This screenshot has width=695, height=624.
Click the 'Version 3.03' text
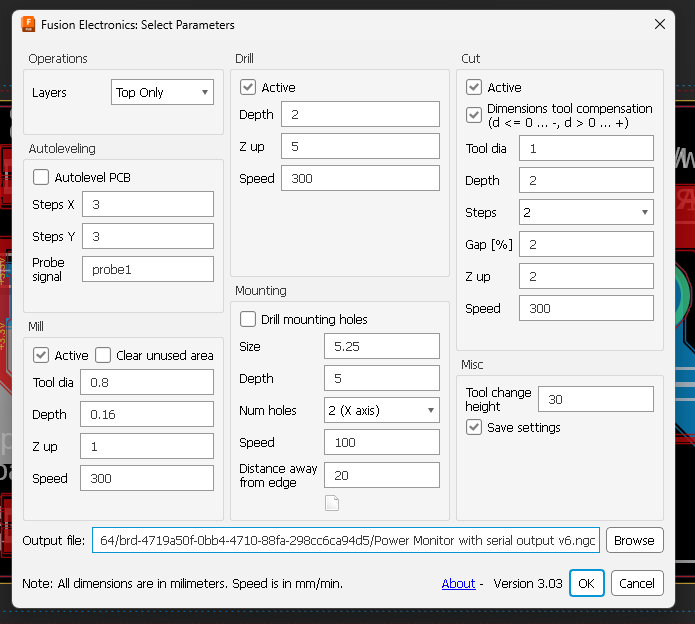[x=528, y=584]
